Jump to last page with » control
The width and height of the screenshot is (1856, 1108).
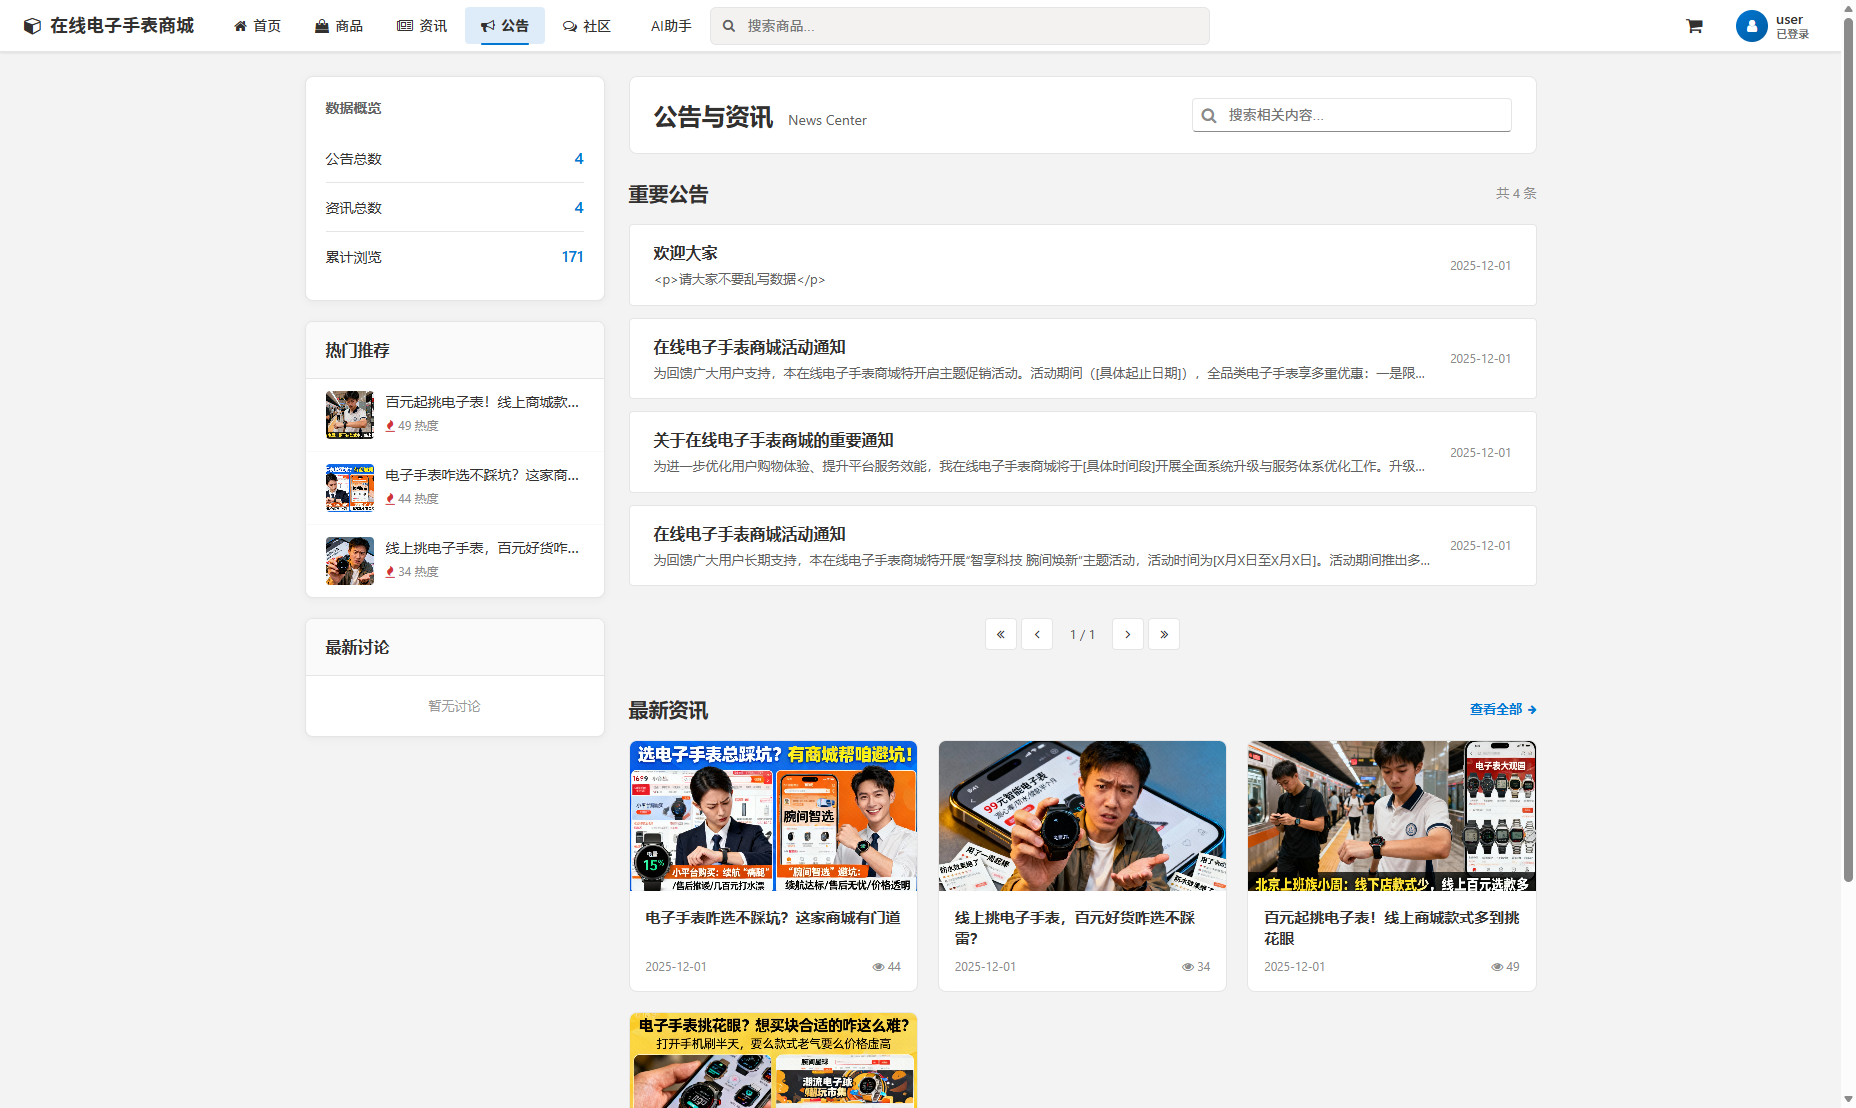pyautogui.click(x=1163, y=634)
